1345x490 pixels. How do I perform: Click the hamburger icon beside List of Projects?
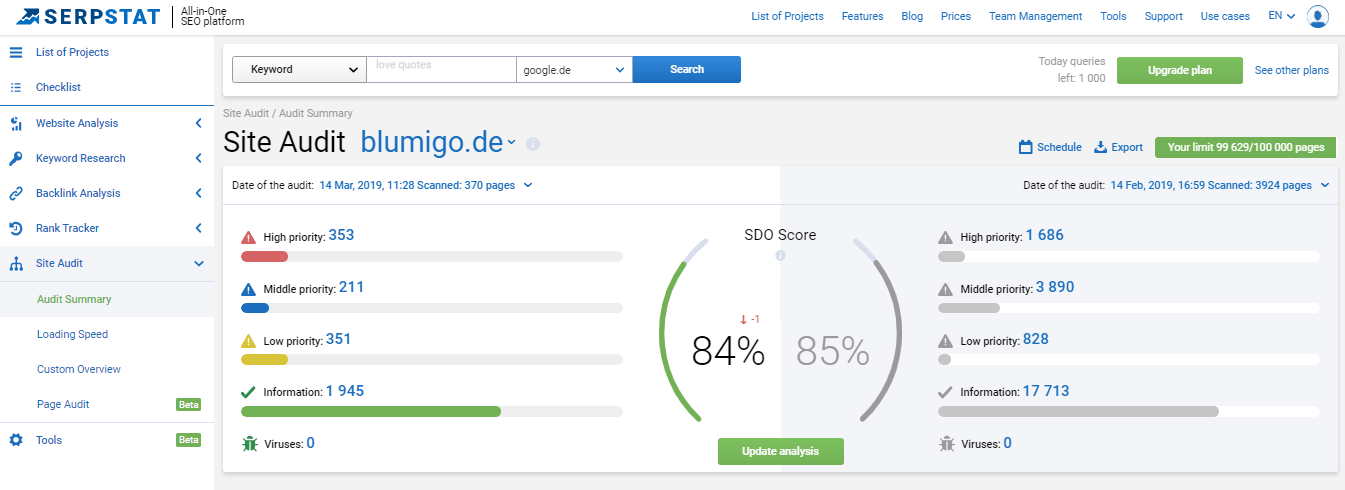(16, 52)
